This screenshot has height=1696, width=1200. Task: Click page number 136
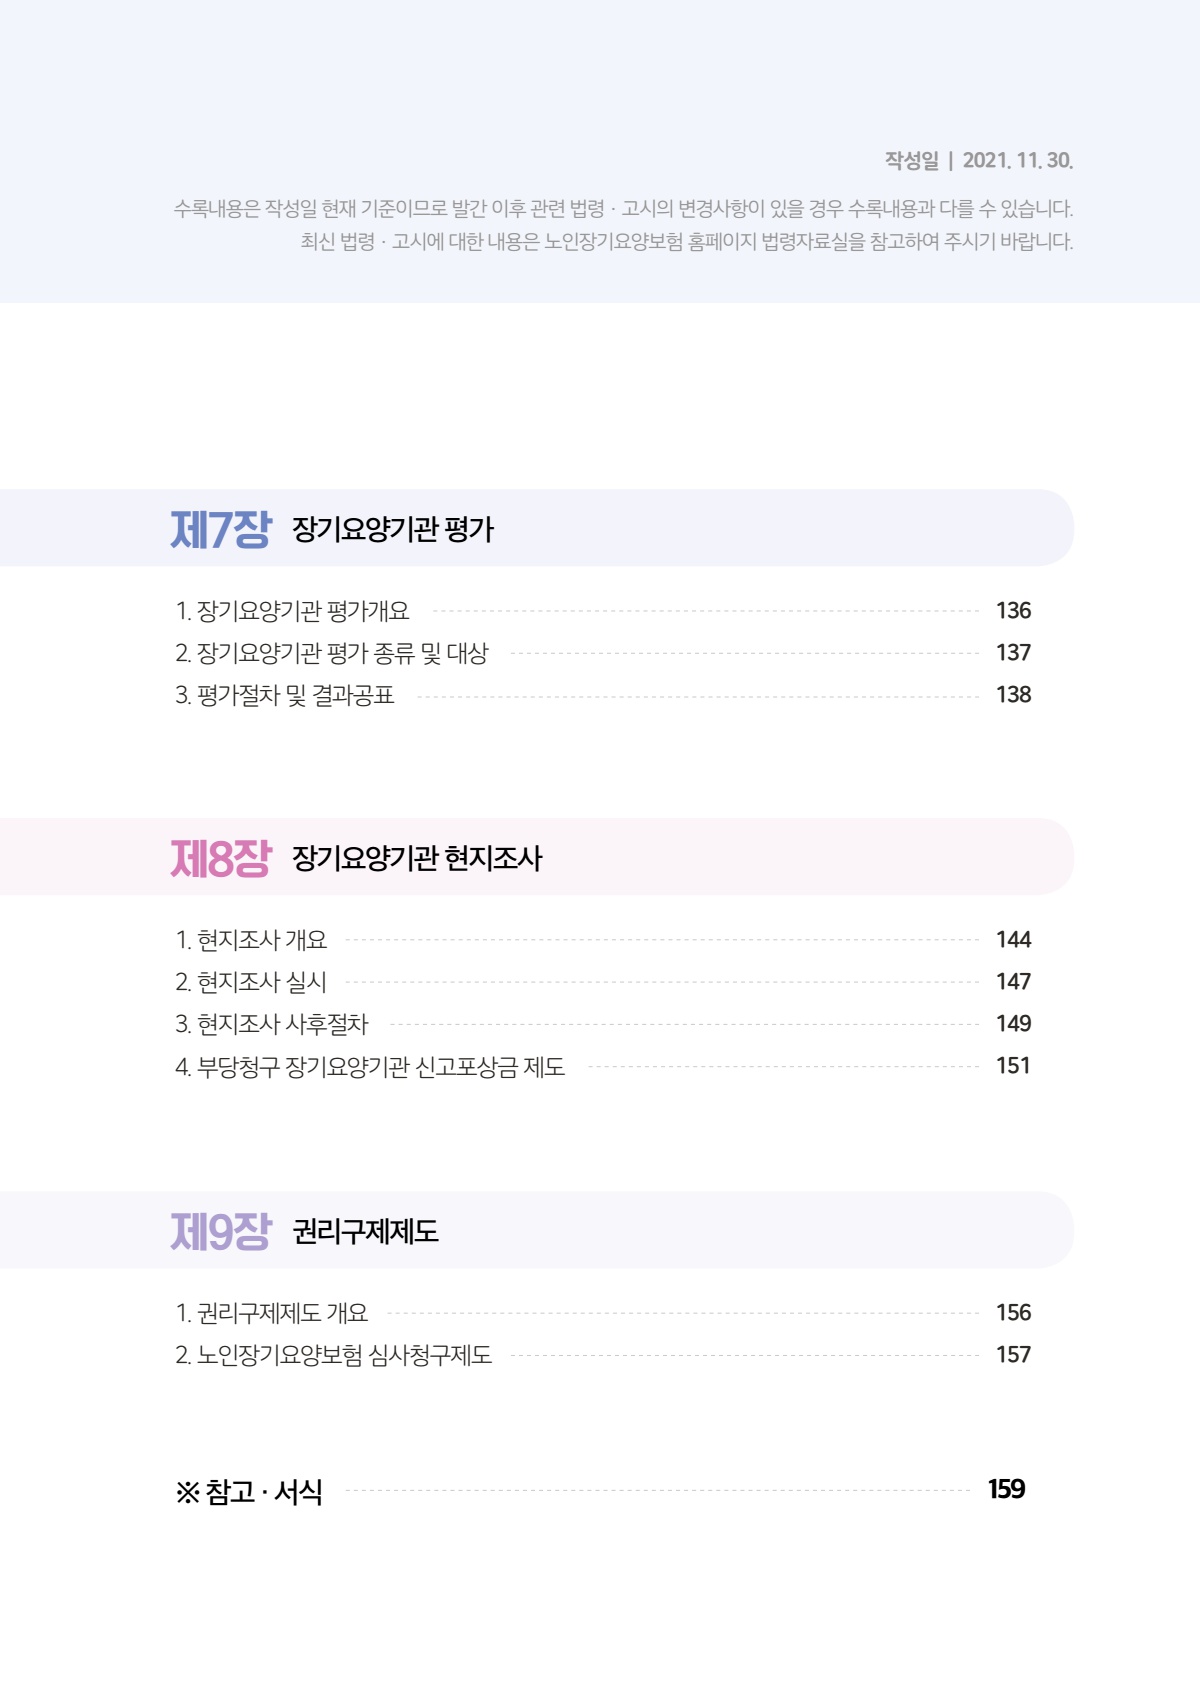click(1013, 611)
